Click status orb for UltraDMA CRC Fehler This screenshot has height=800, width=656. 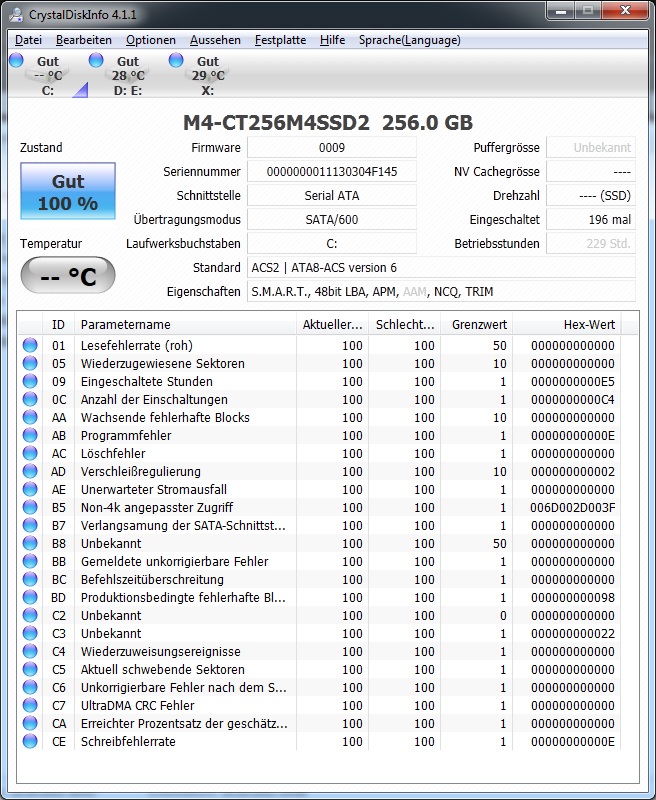30,705
